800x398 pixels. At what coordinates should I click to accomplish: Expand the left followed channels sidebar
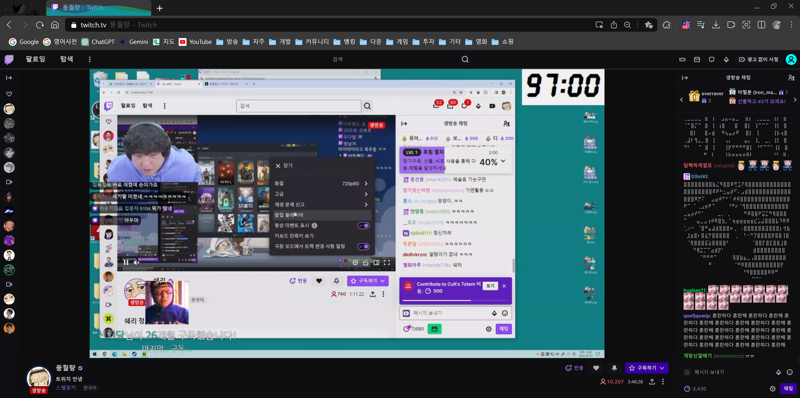[9, 78]
